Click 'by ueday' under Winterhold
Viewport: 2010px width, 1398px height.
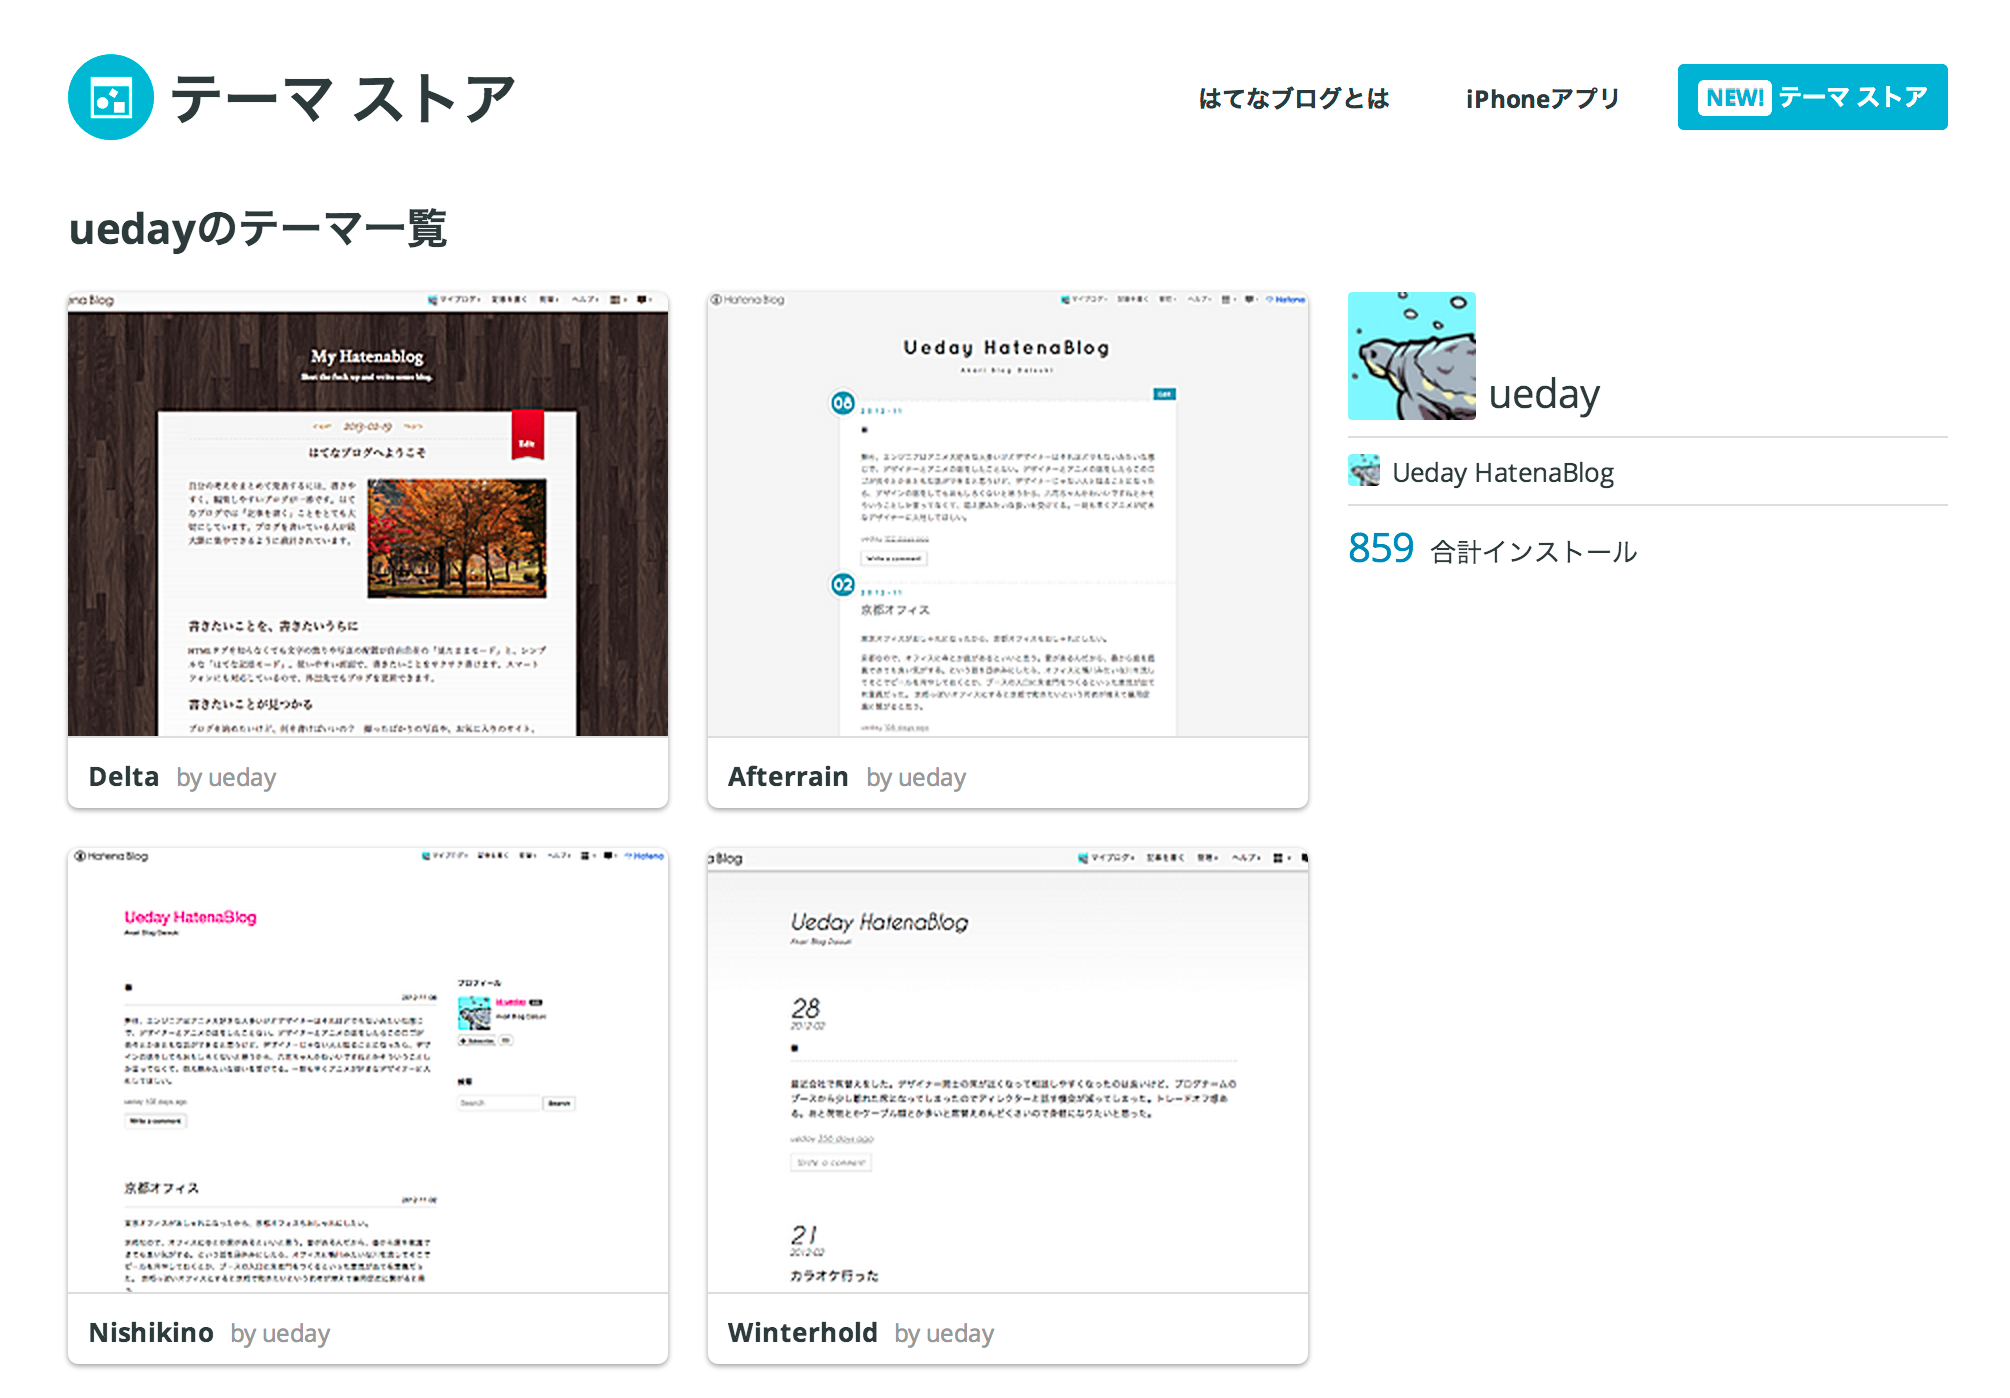(x=944, y=1334)
